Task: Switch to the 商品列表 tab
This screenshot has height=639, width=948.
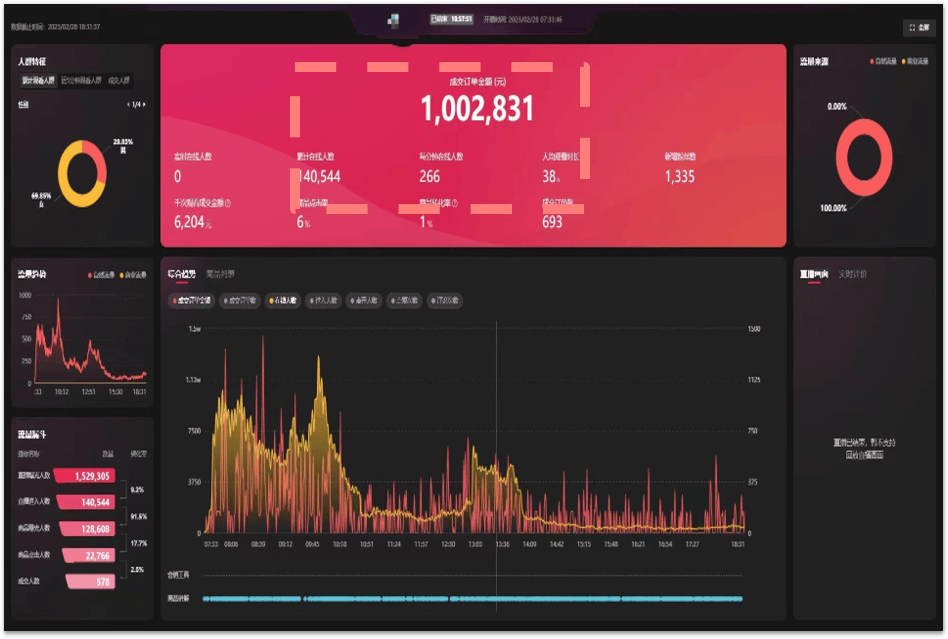Action: 221,272
